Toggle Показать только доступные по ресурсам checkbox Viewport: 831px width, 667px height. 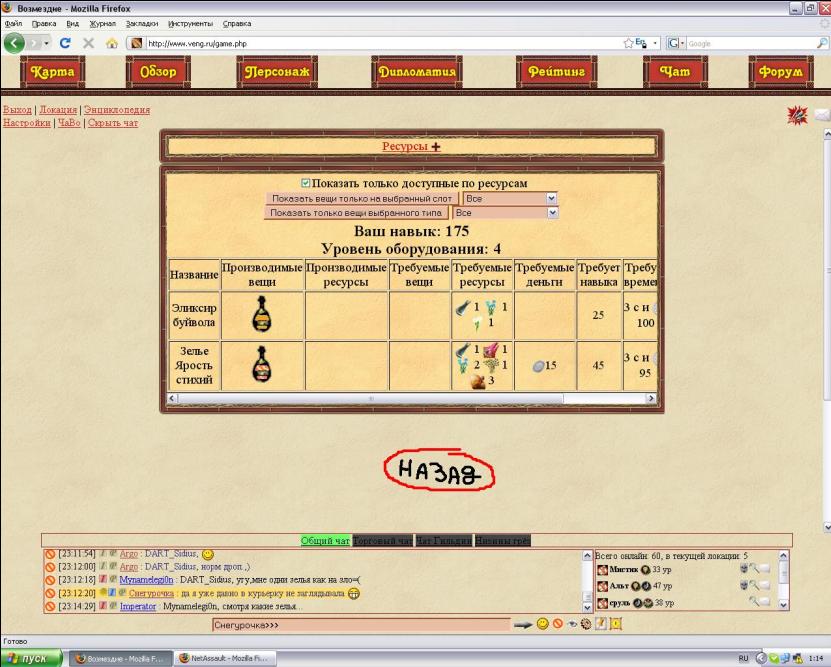305,183
